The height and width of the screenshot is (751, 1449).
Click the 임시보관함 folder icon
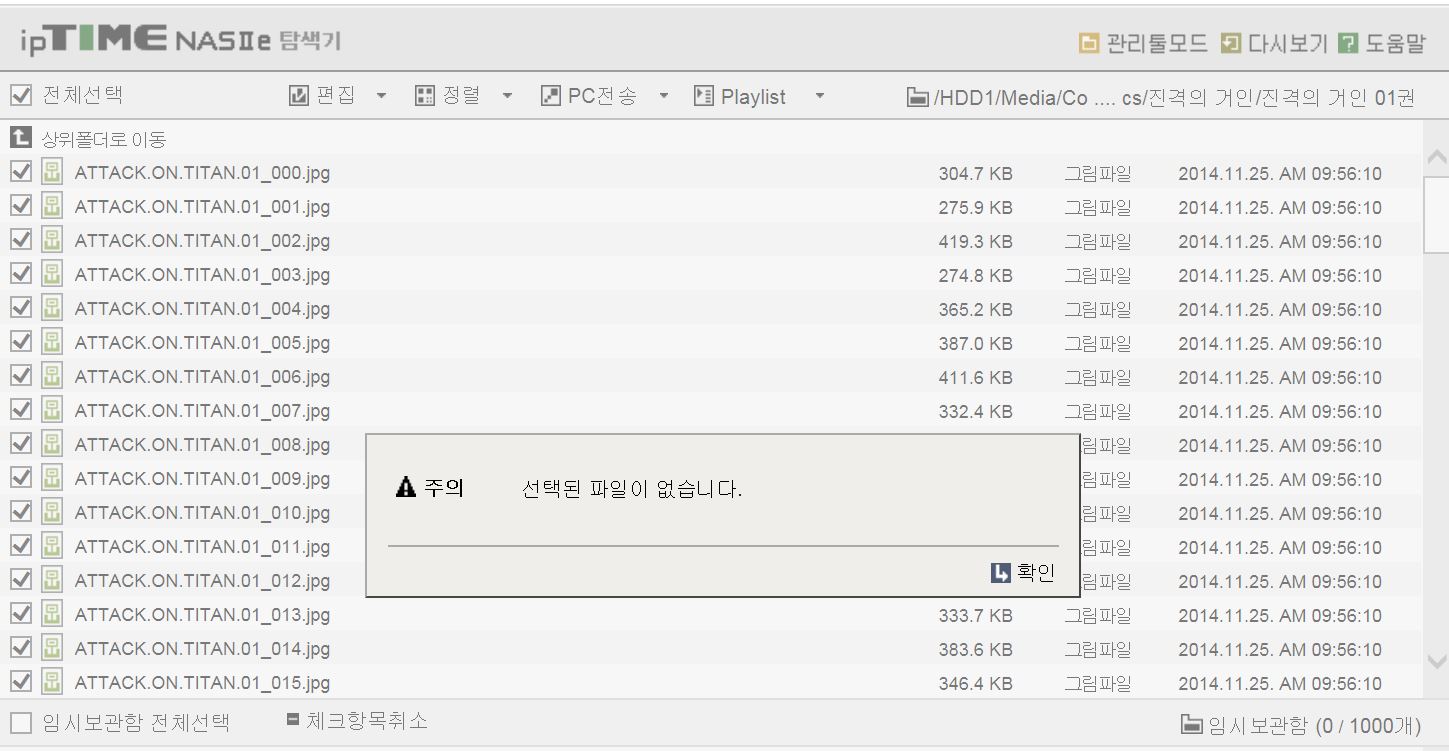(x=1192, y=724)
